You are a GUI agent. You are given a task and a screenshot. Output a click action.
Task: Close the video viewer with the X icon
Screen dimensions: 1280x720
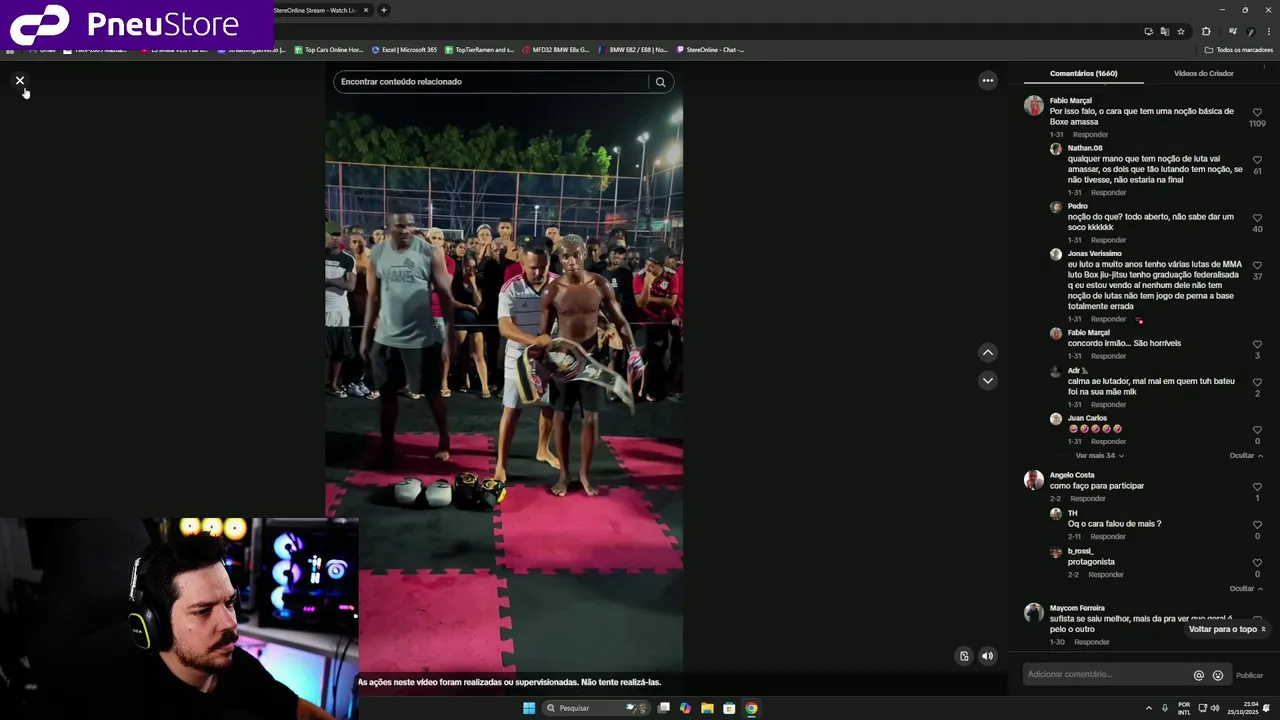click(19, 81)
